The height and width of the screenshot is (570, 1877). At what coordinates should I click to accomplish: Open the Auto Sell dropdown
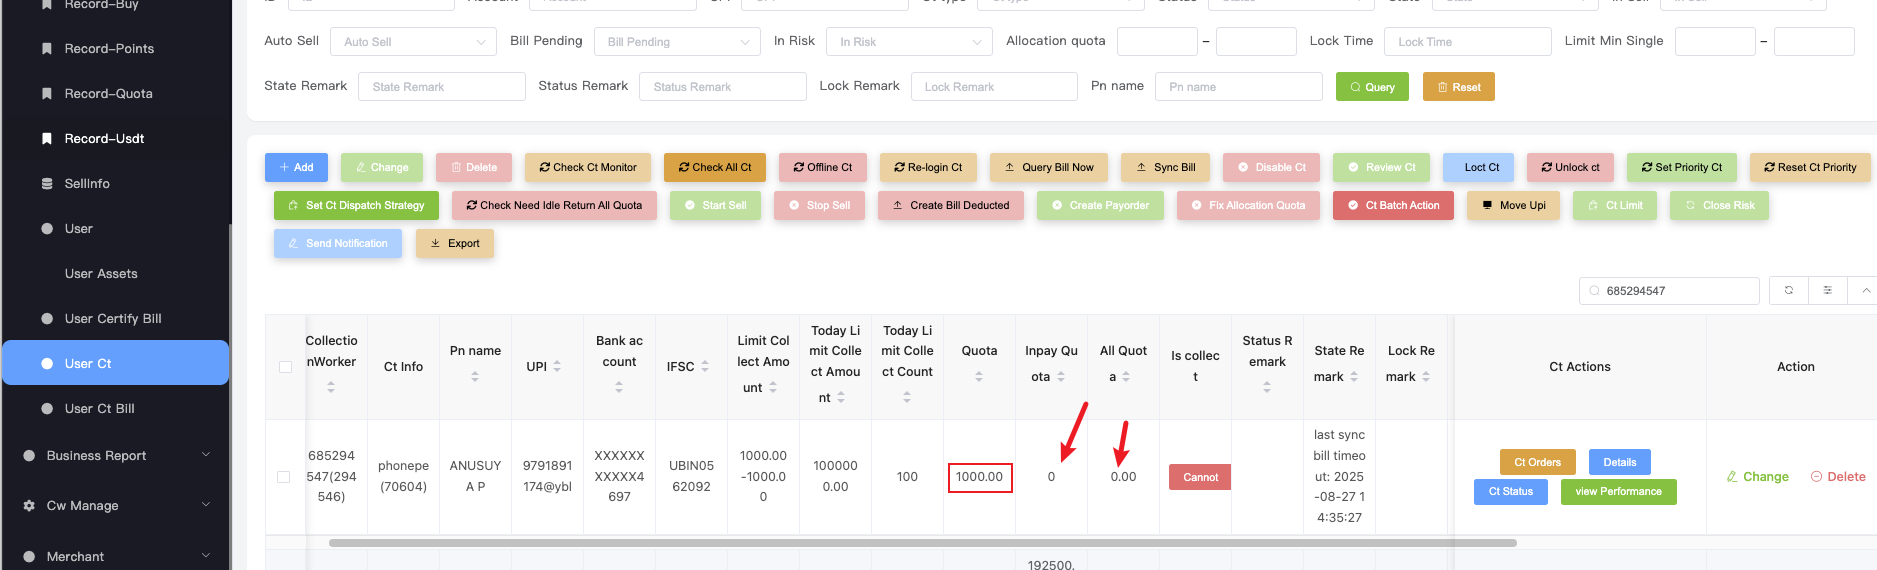point(413,42)
